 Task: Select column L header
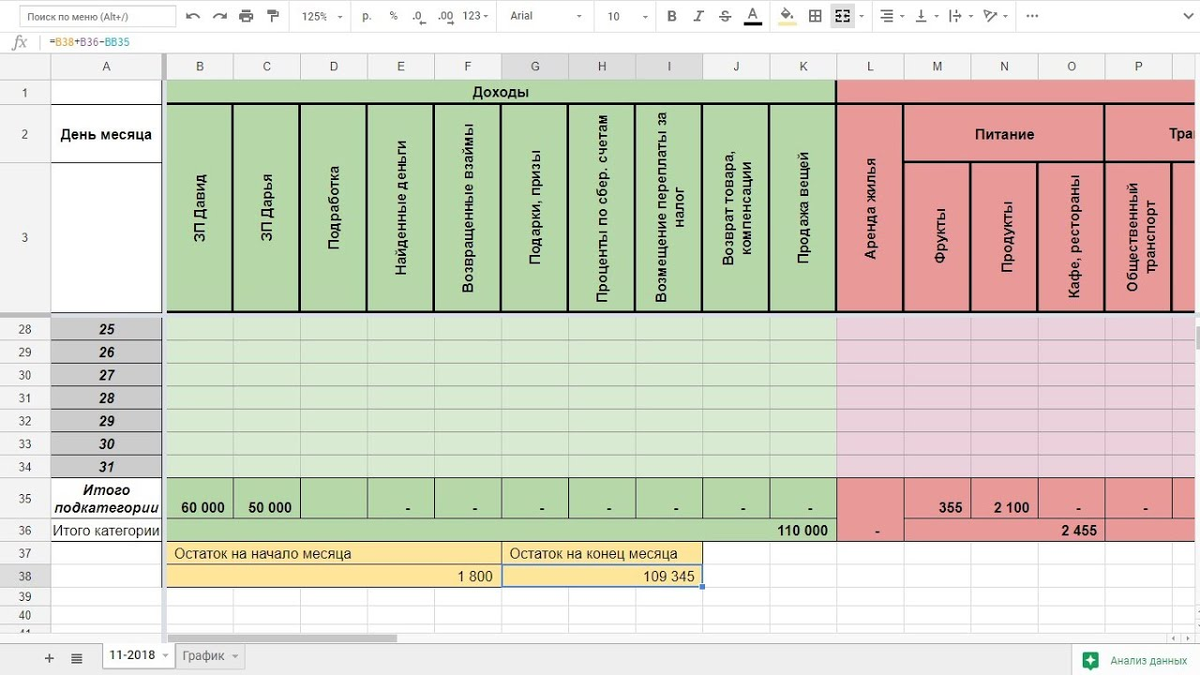870,67
